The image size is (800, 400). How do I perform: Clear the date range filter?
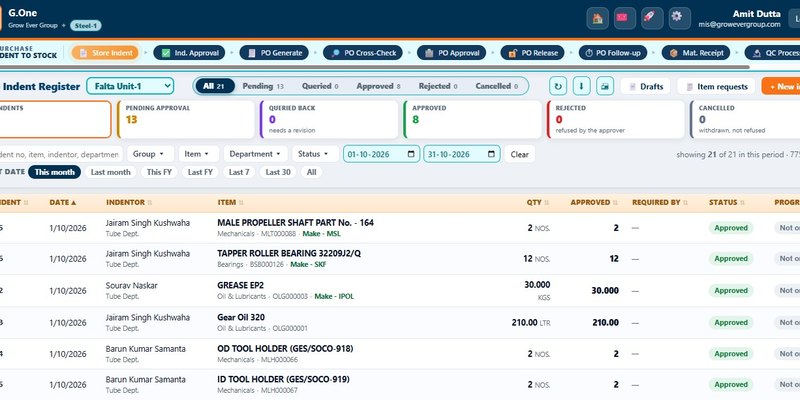tap(519, 154)
